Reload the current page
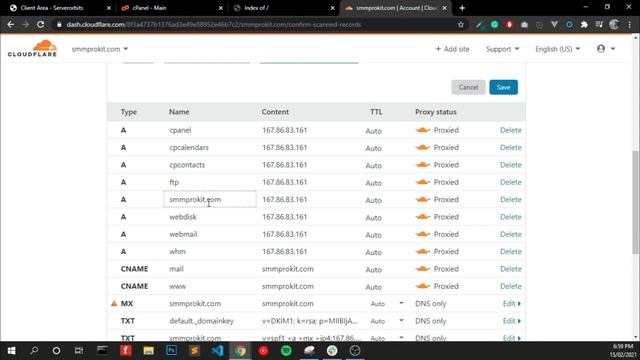 (40, 24)
